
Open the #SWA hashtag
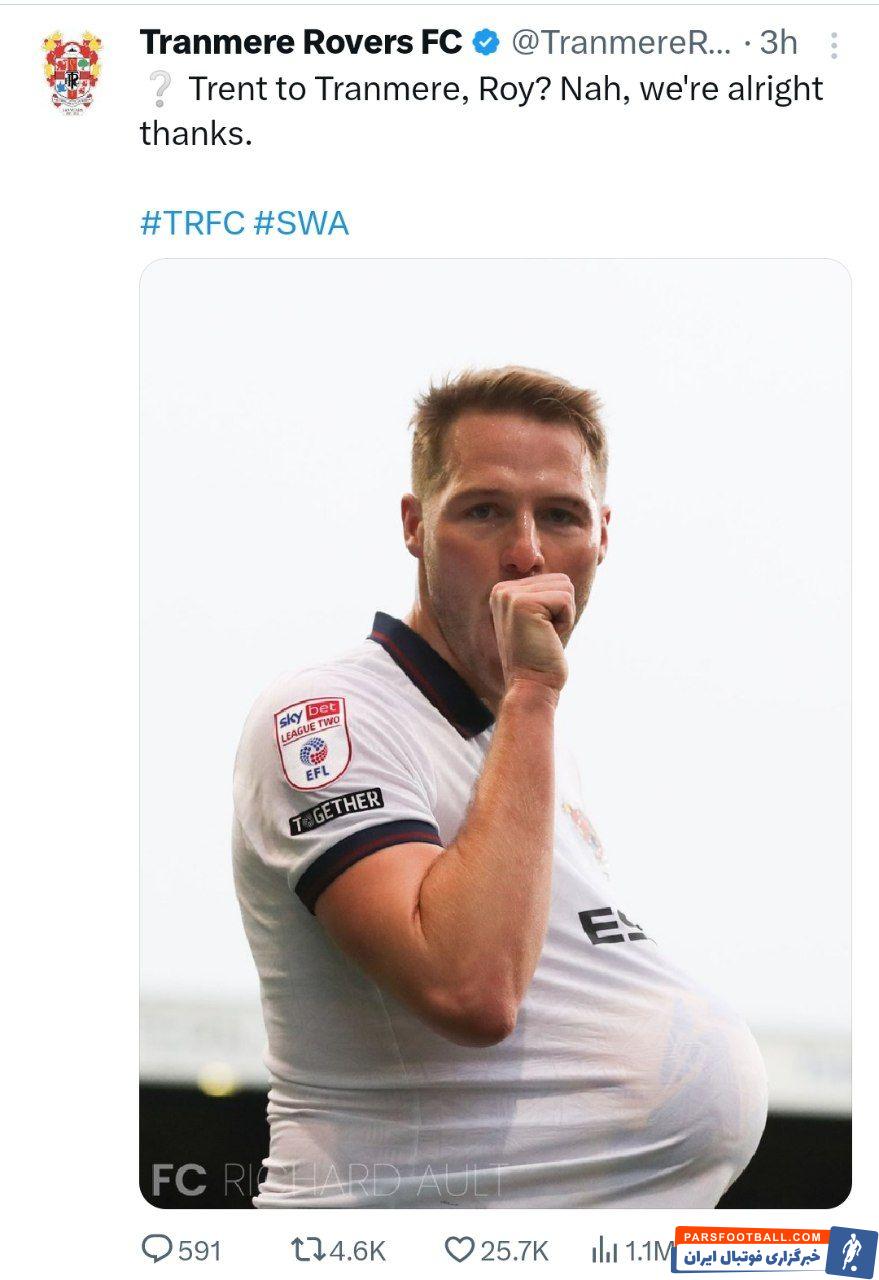[x=301, y=223]
